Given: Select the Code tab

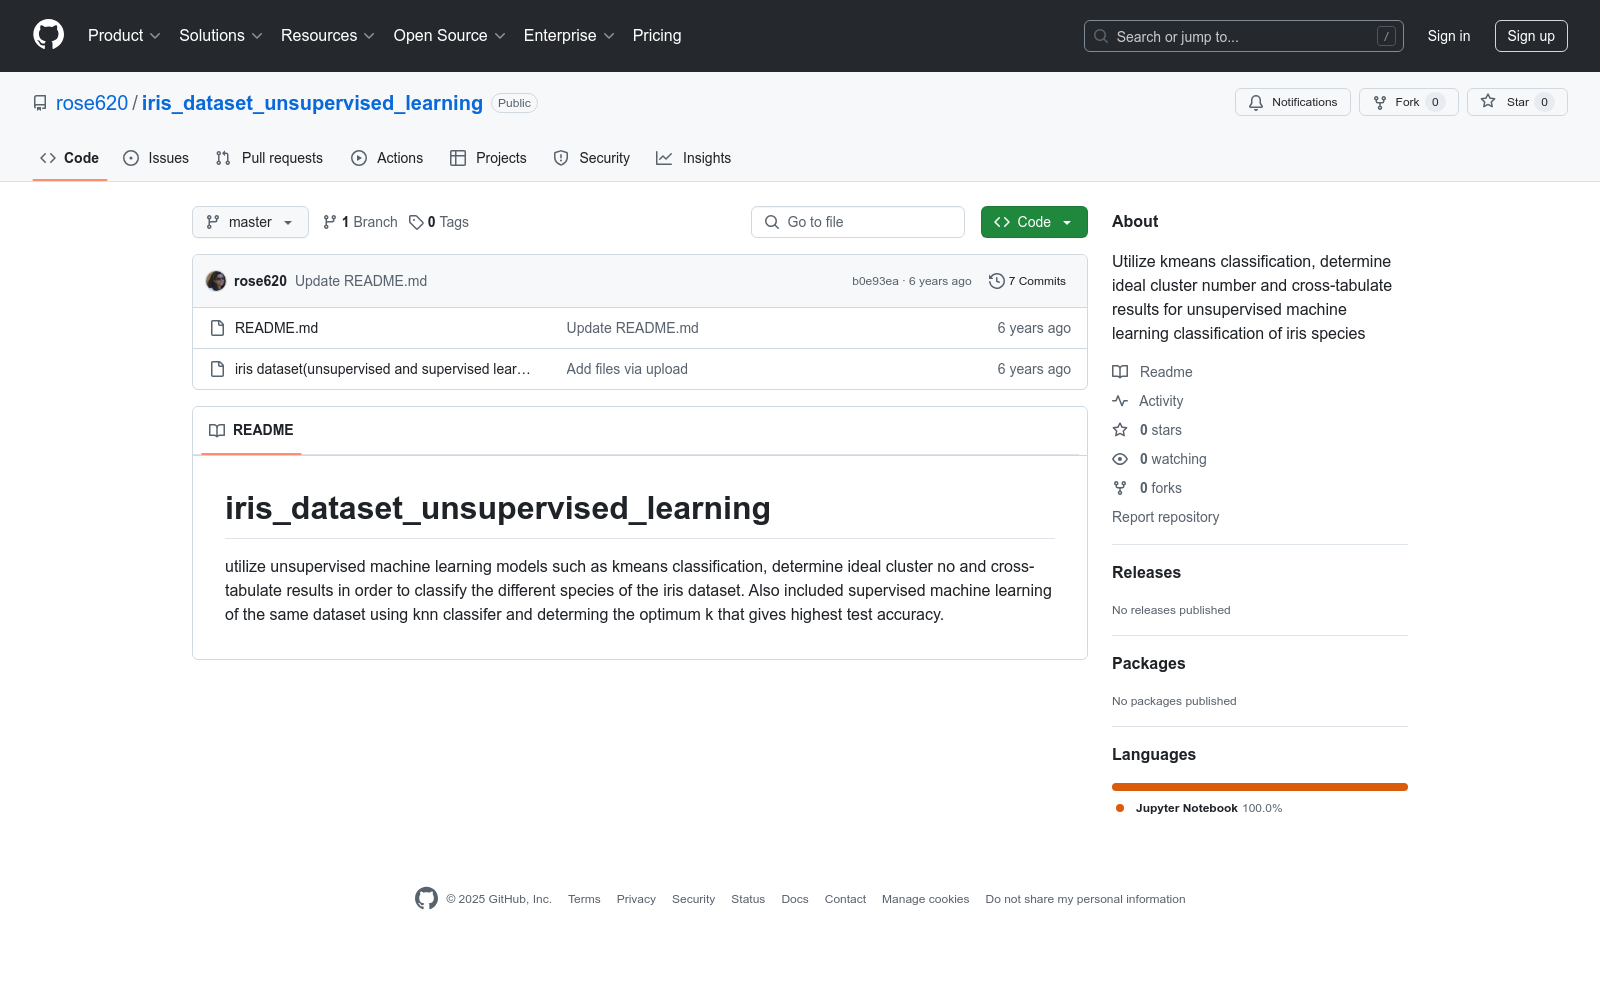Looking at the screenshot, I should point(70,158).
